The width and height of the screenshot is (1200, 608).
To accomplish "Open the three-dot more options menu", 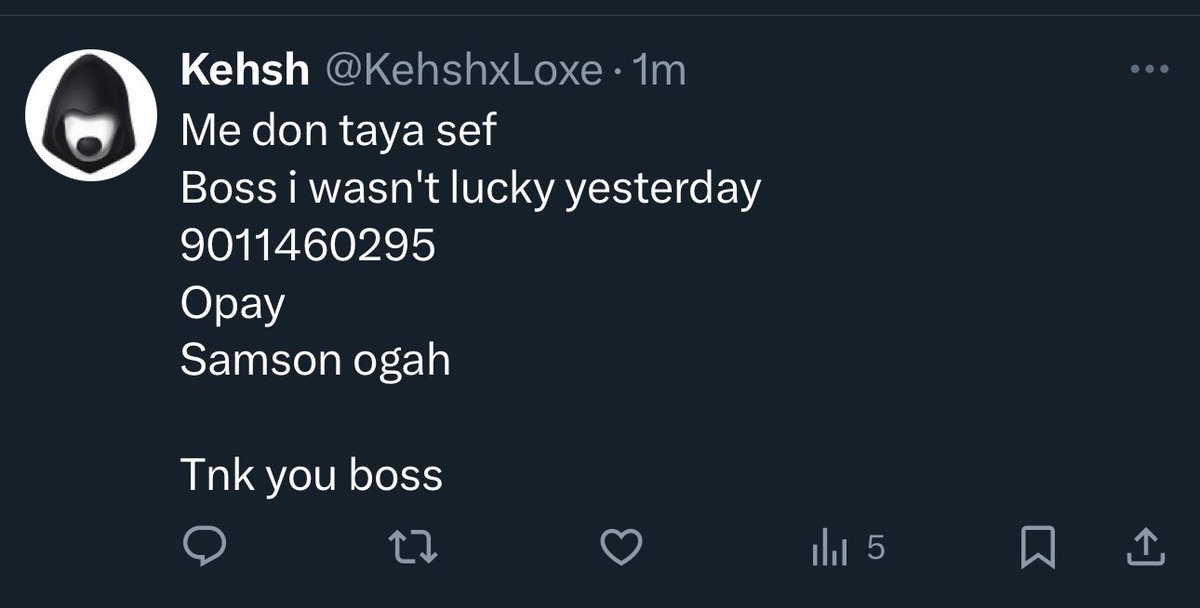I will 1148,70.
